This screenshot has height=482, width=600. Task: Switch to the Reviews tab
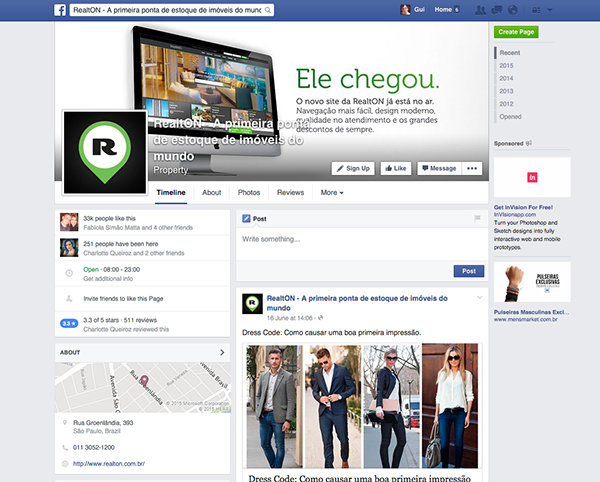click(x=290, y=192)
